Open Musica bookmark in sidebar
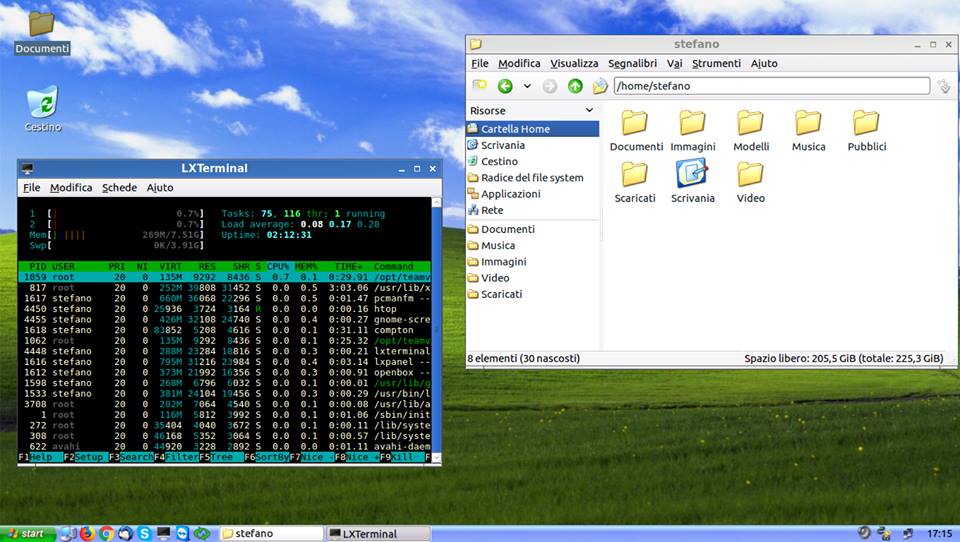Image resolution: width=960 pixels, height=542 pixels. tap(491, 245)
